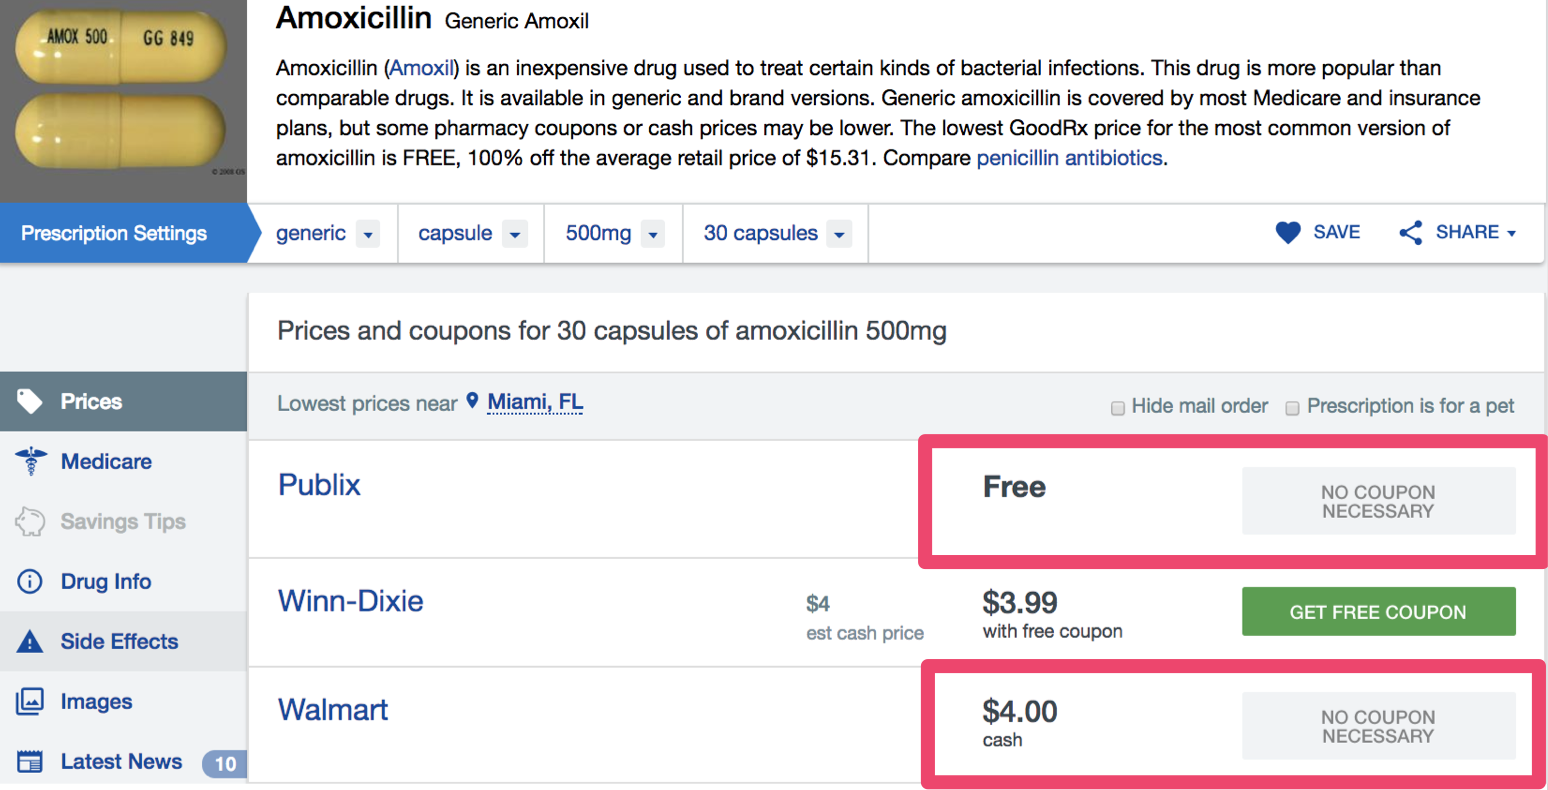The image size is (1548, 790).
Task: Click the heart Save icon
Action: (x=1288, y=233)
